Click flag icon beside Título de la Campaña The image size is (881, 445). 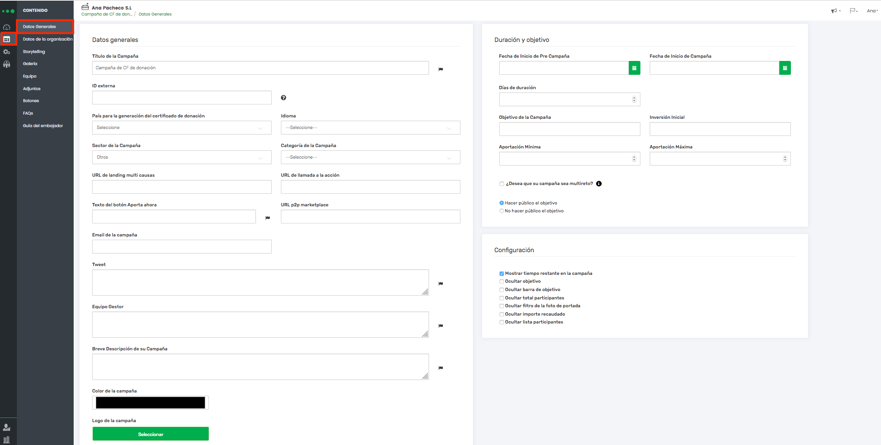pyautogui.click(x=440, y=69)
